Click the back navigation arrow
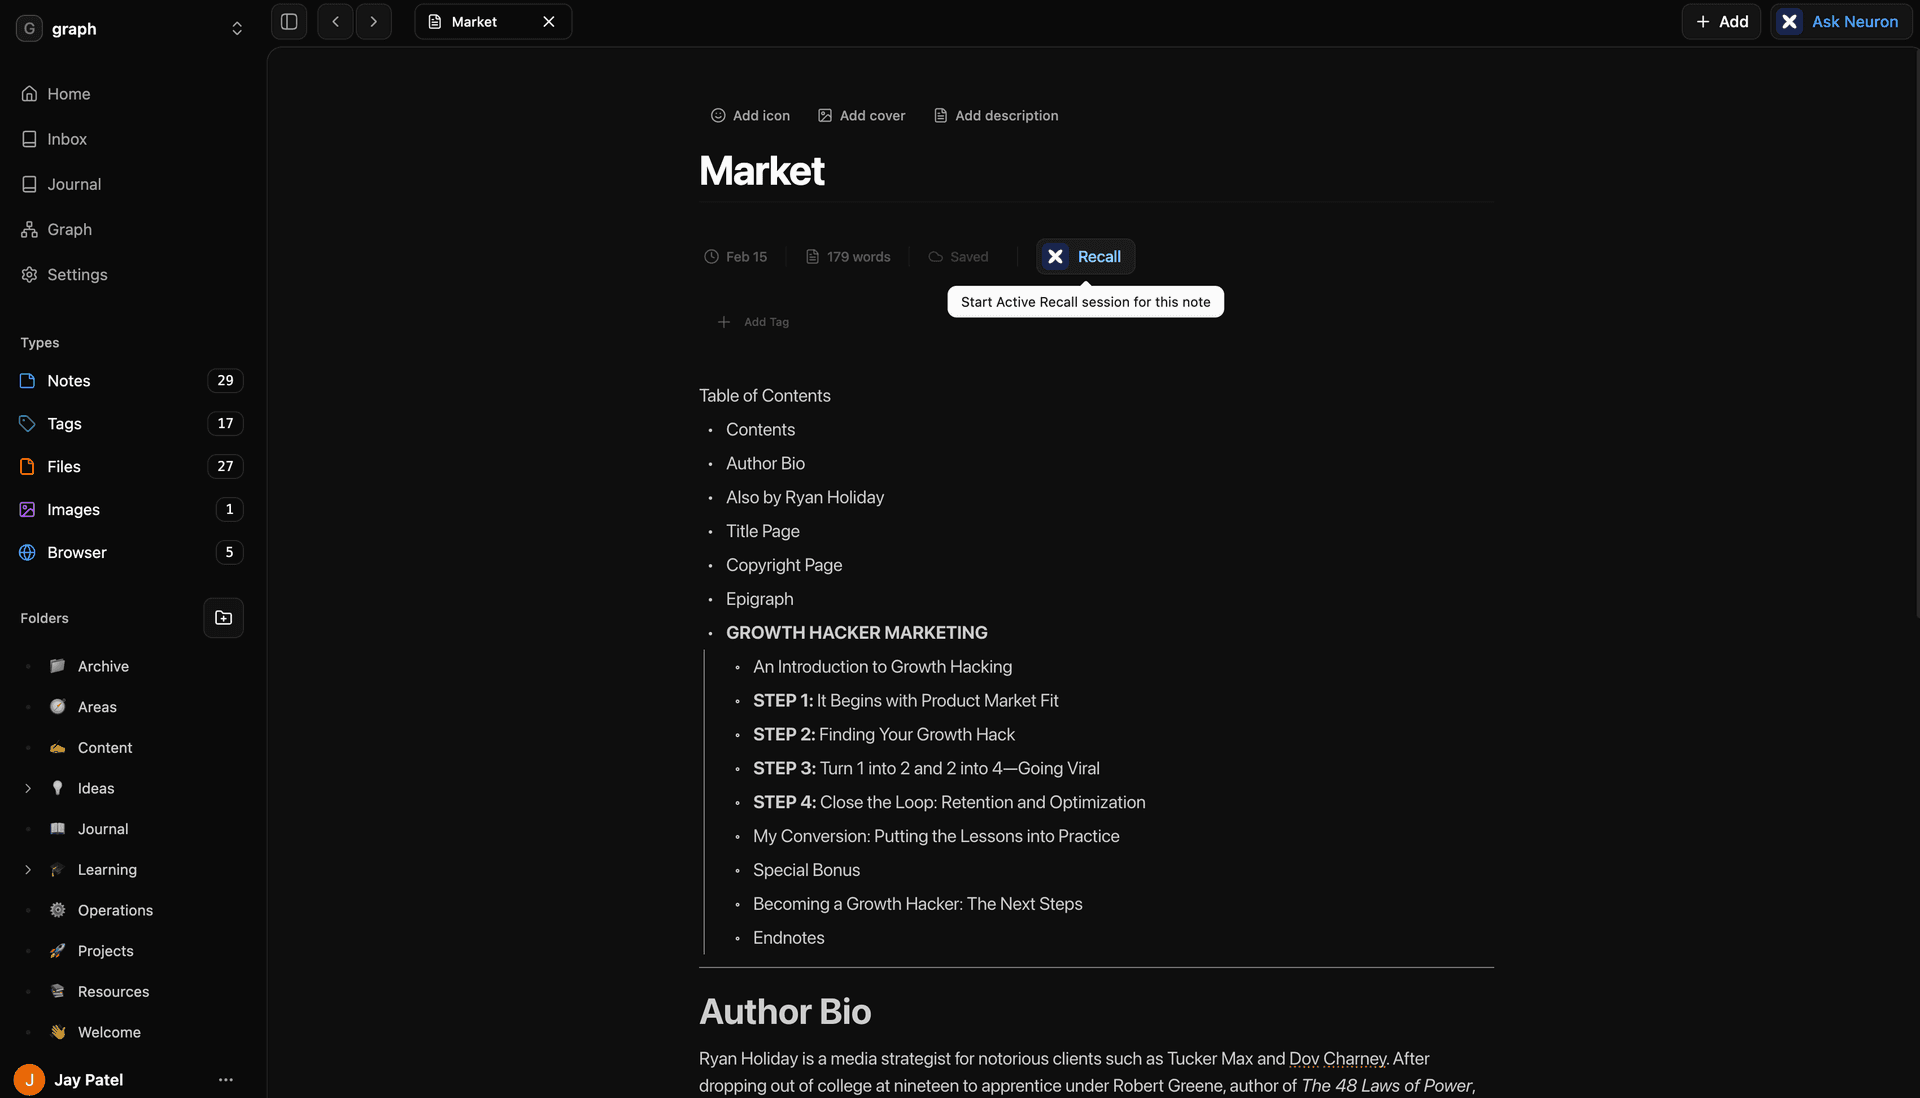Viewport: 1920px width, 1098px height. tap(336, 22)
